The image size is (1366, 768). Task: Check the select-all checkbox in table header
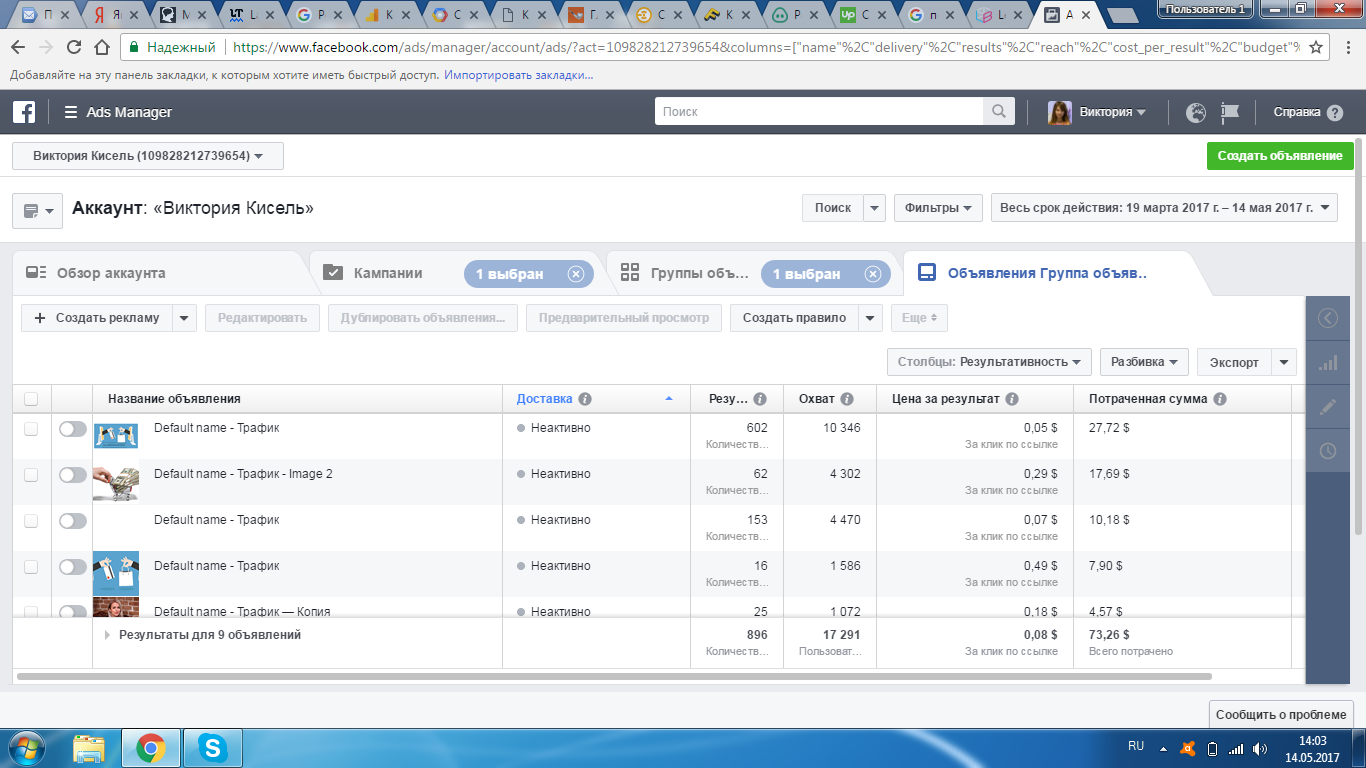31,399
